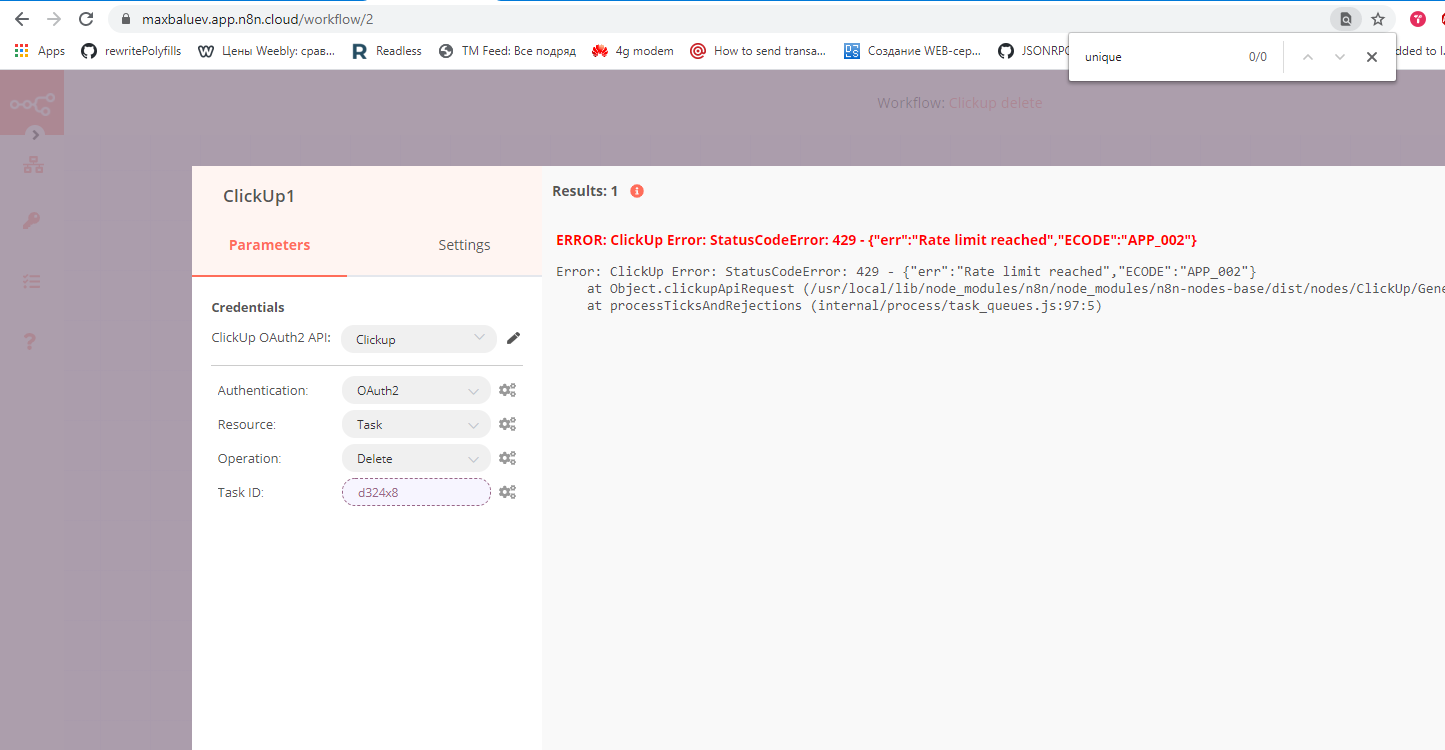Click the n8n logo in the sidebar

32,103
